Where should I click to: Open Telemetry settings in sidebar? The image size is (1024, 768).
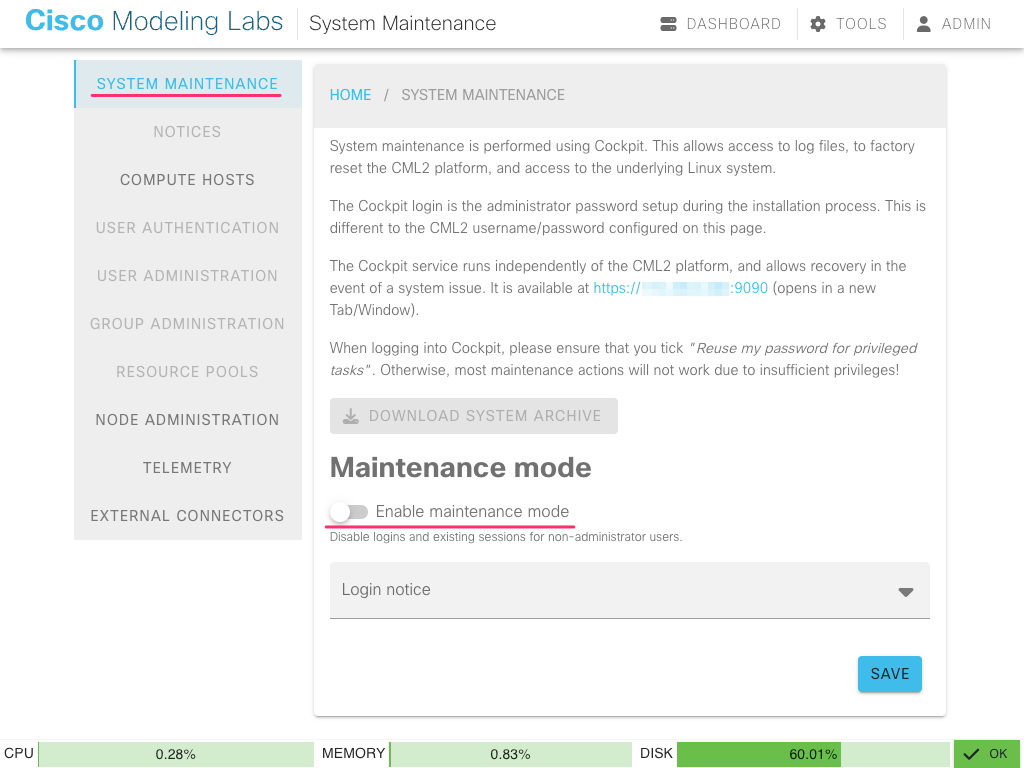(x=187, y=468)
